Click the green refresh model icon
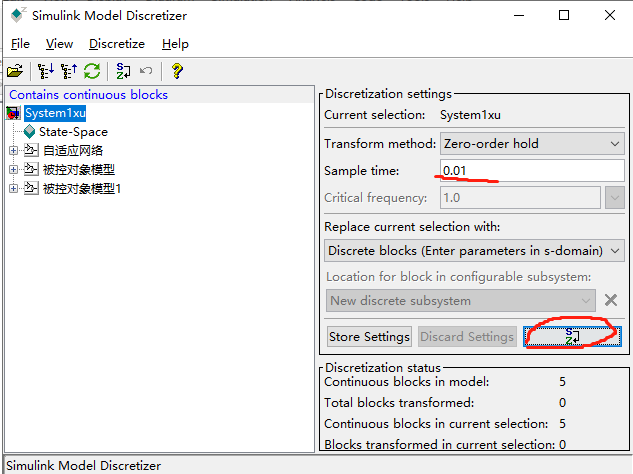 point(92,71)
